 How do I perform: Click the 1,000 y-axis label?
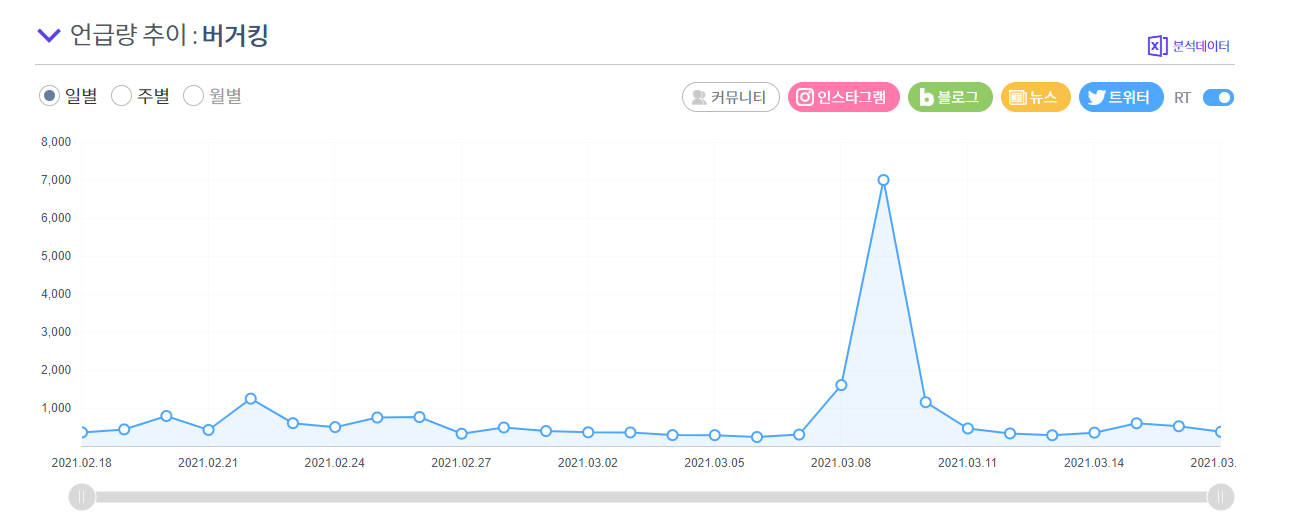pyautogui.click(x=55, y=408)
